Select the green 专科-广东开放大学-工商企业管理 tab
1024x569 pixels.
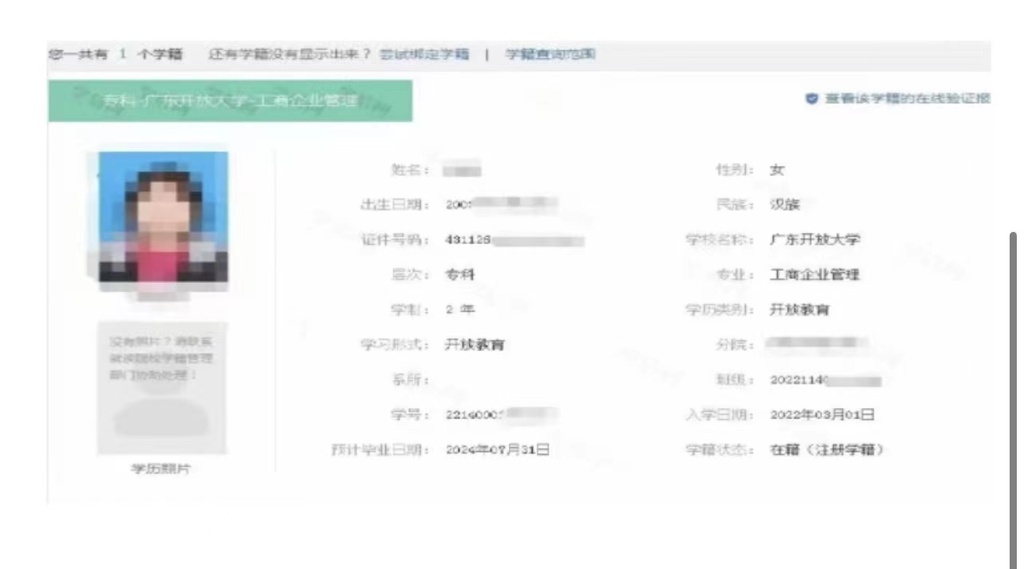tap(231, 101)
